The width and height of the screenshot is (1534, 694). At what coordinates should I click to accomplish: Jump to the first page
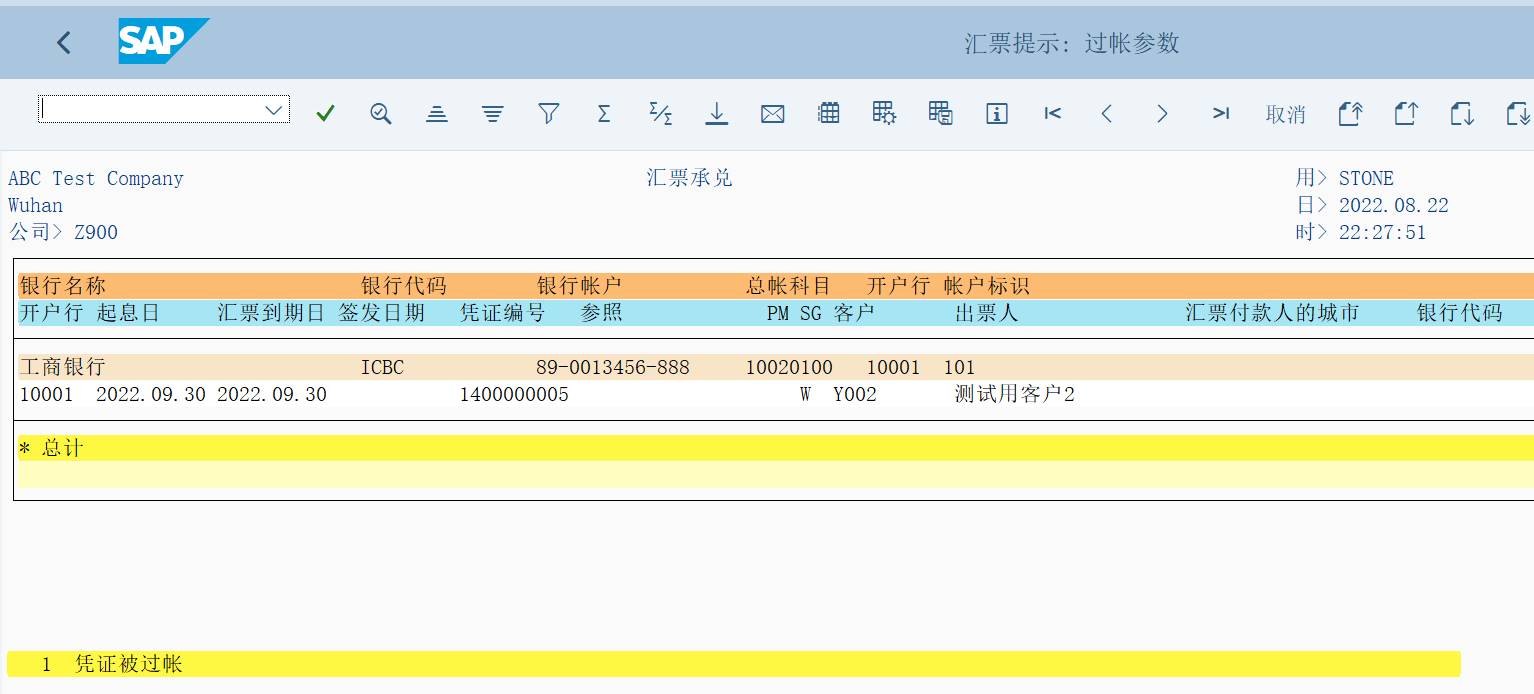click(1052, 113)
